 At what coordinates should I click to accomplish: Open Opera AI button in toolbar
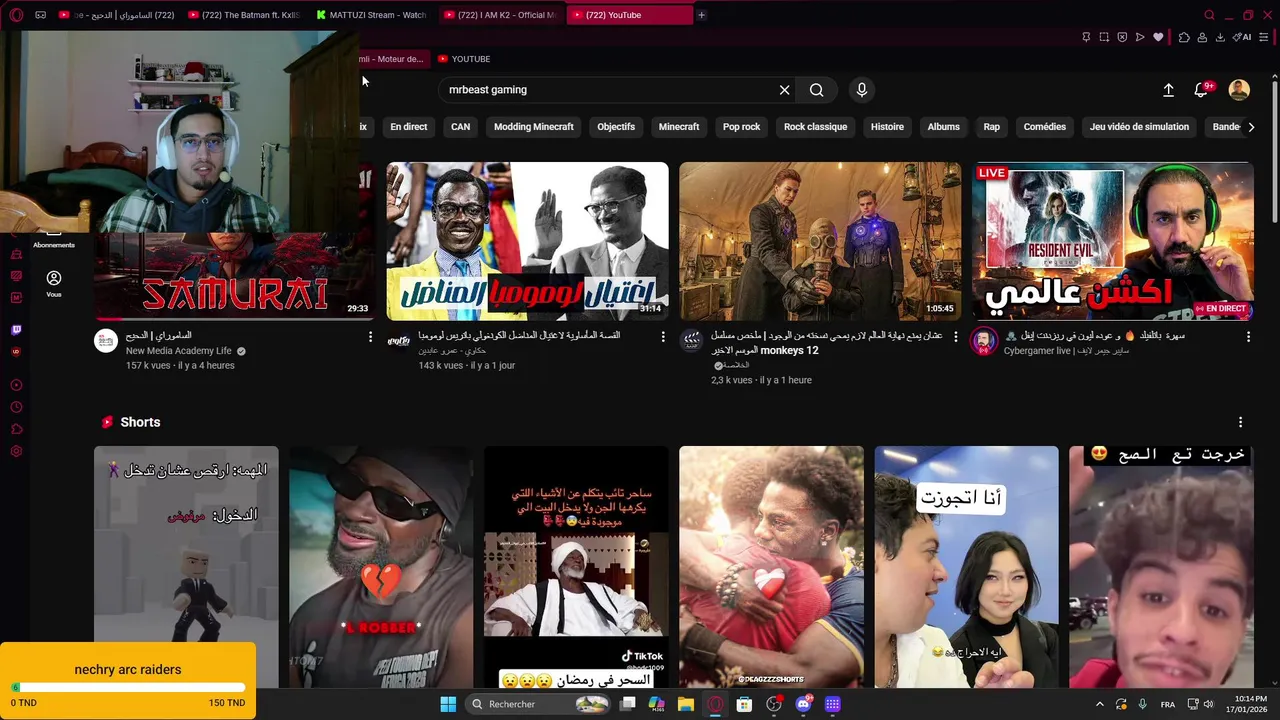point(1243,37)
